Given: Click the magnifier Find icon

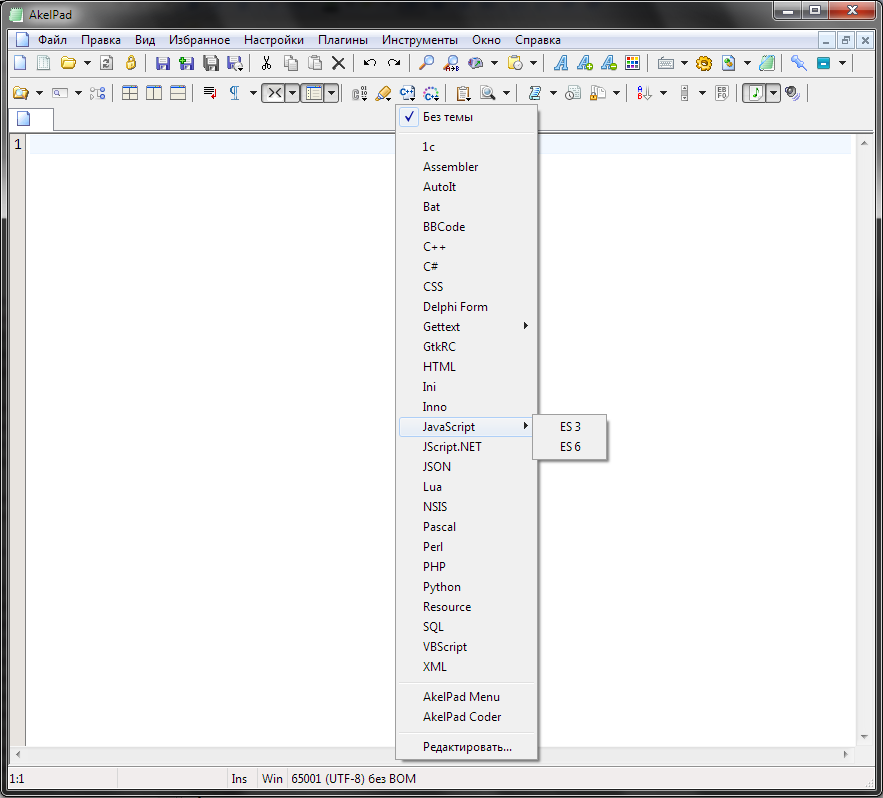Looking at the screenshot, I should [426, 63].
